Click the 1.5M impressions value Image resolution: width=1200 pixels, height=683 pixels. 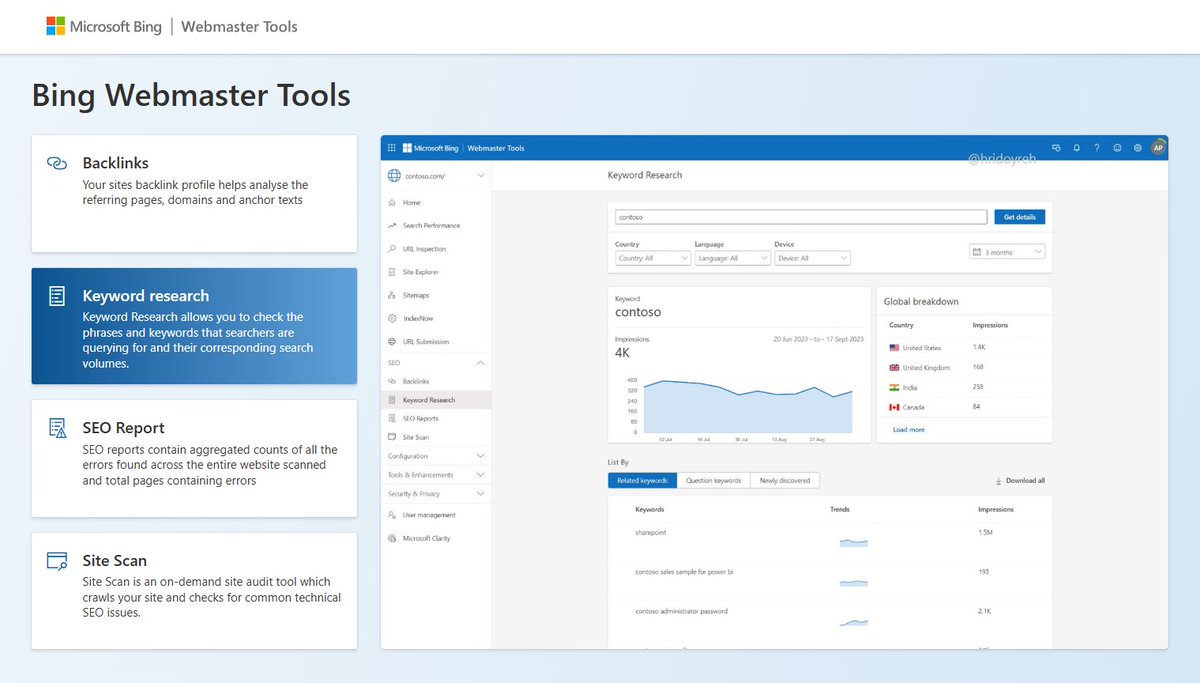(x=985, y=532)
